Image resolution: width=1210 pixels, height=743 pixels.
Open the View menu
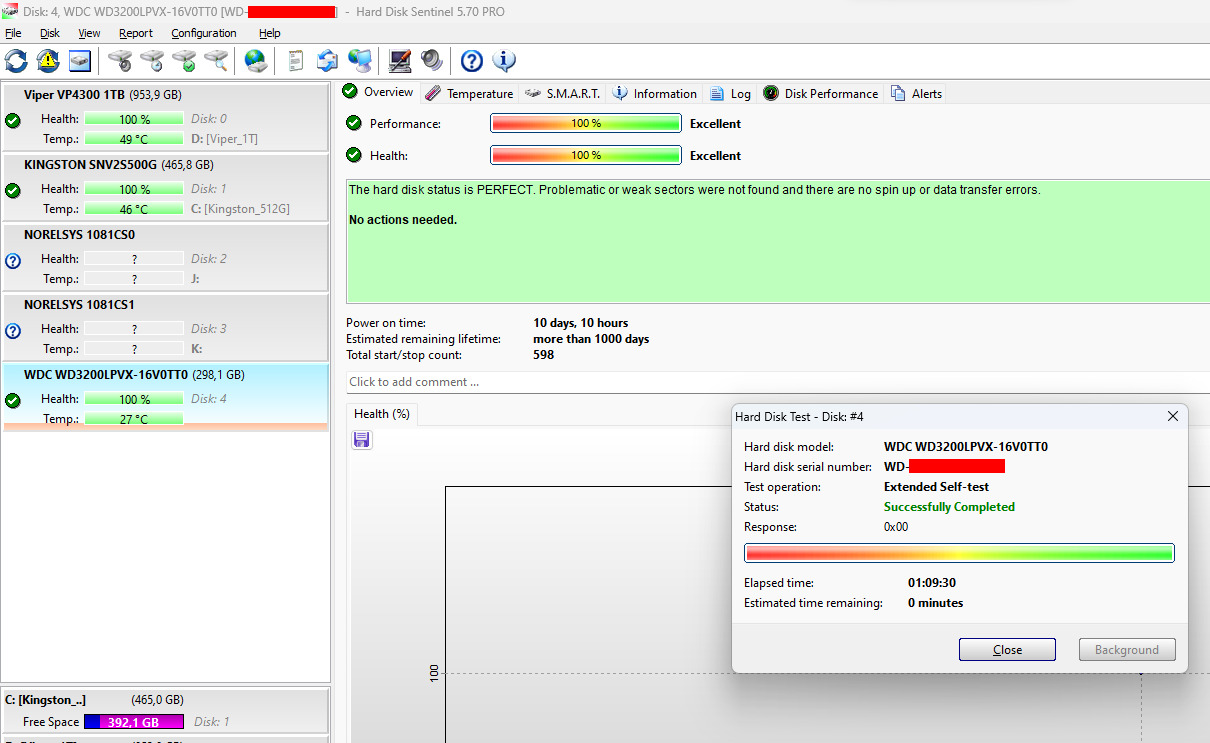click(89, 33)
